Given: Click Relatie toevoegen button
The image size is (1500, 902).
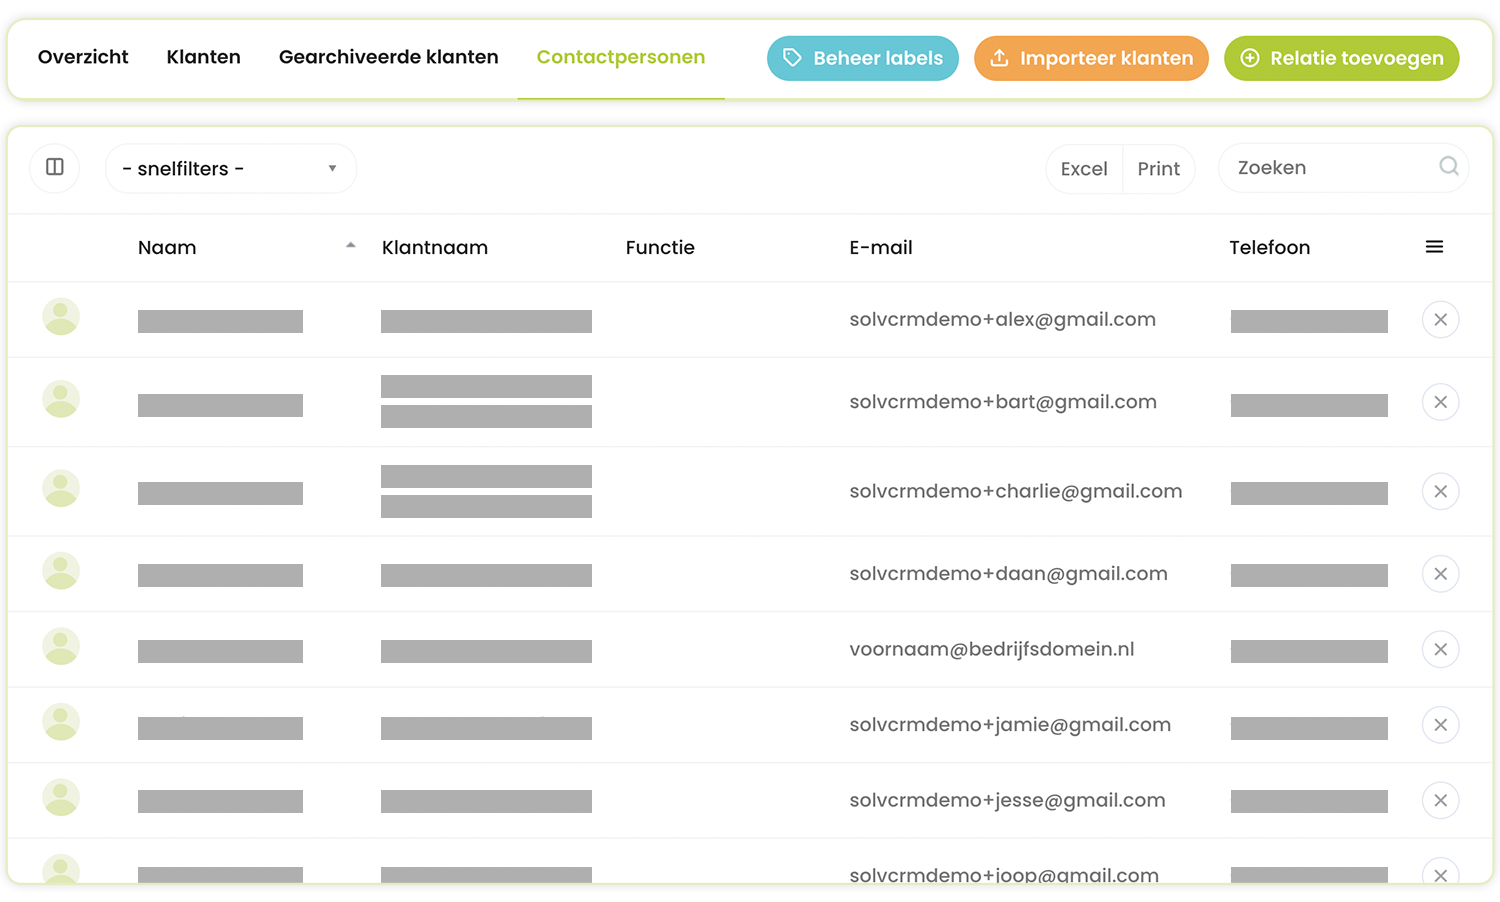Looking at the screenshot, I should click(1341, 58).
